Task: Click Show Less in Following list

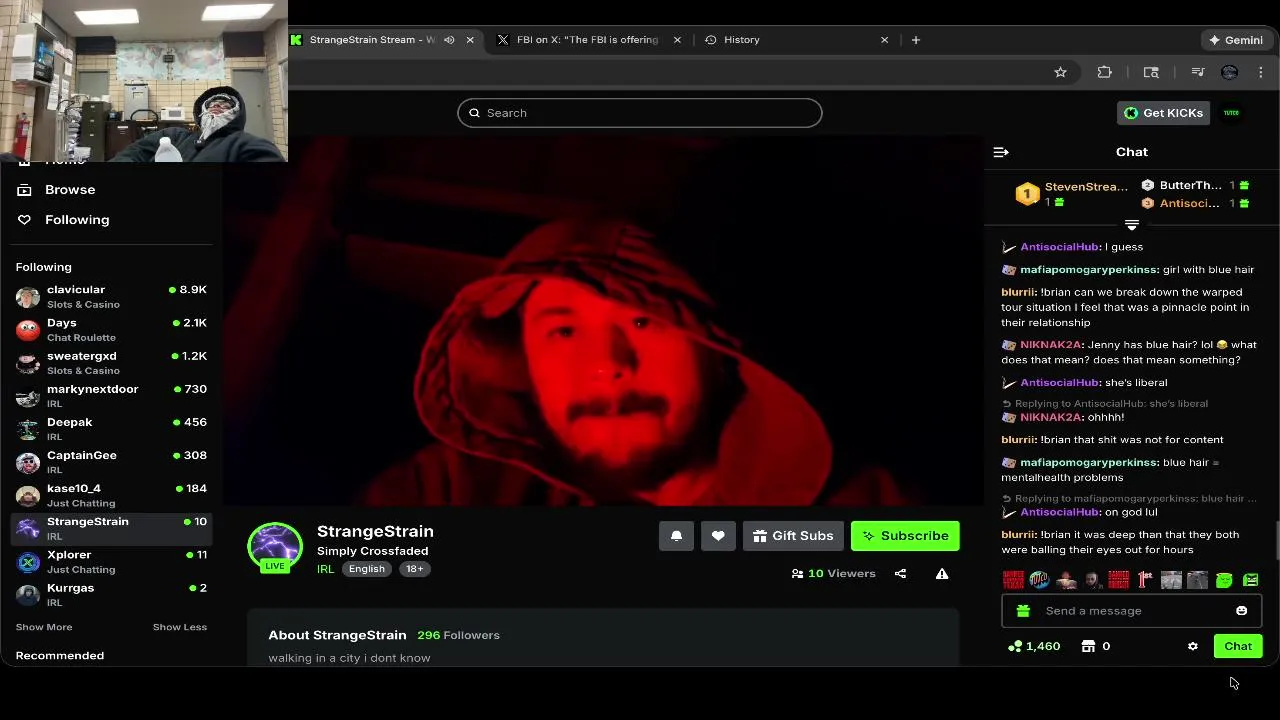Action: coord(180,627)
